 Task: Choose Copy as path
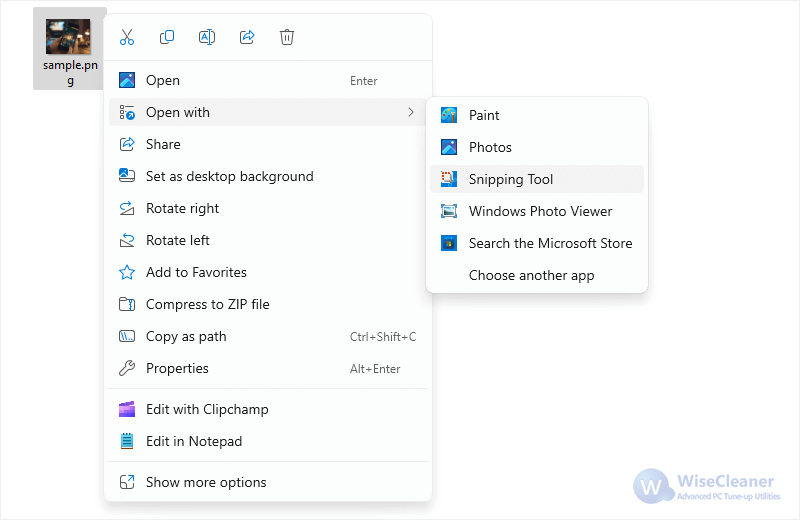tap(268, 336)
